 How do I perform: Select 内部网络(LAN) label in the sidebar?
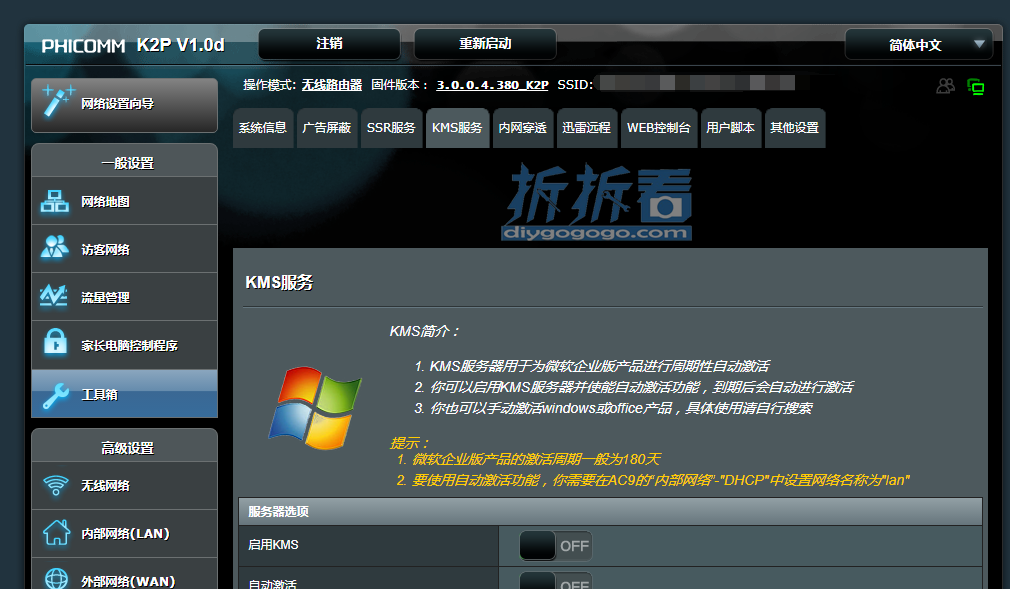[125, 534]
